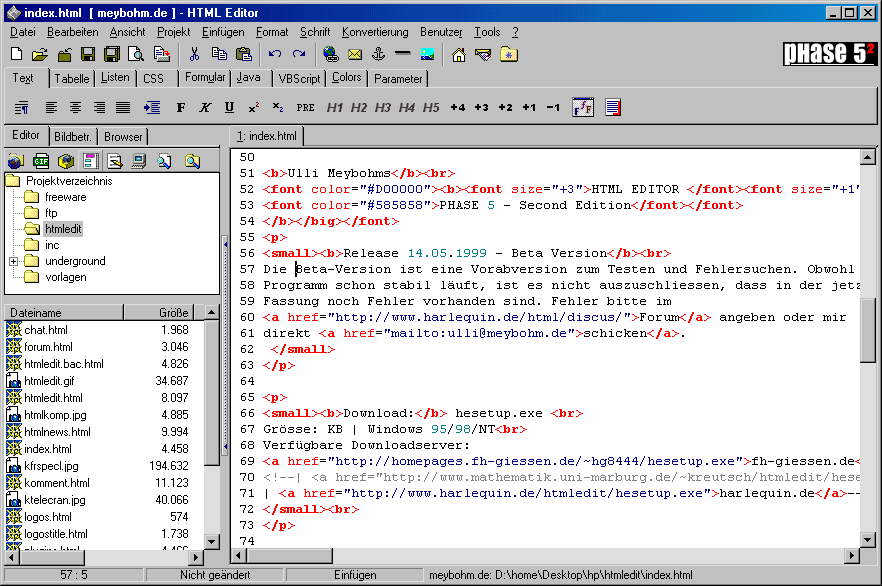
Task: Select htmledit.gif in the file list
Action: [49, 381]
